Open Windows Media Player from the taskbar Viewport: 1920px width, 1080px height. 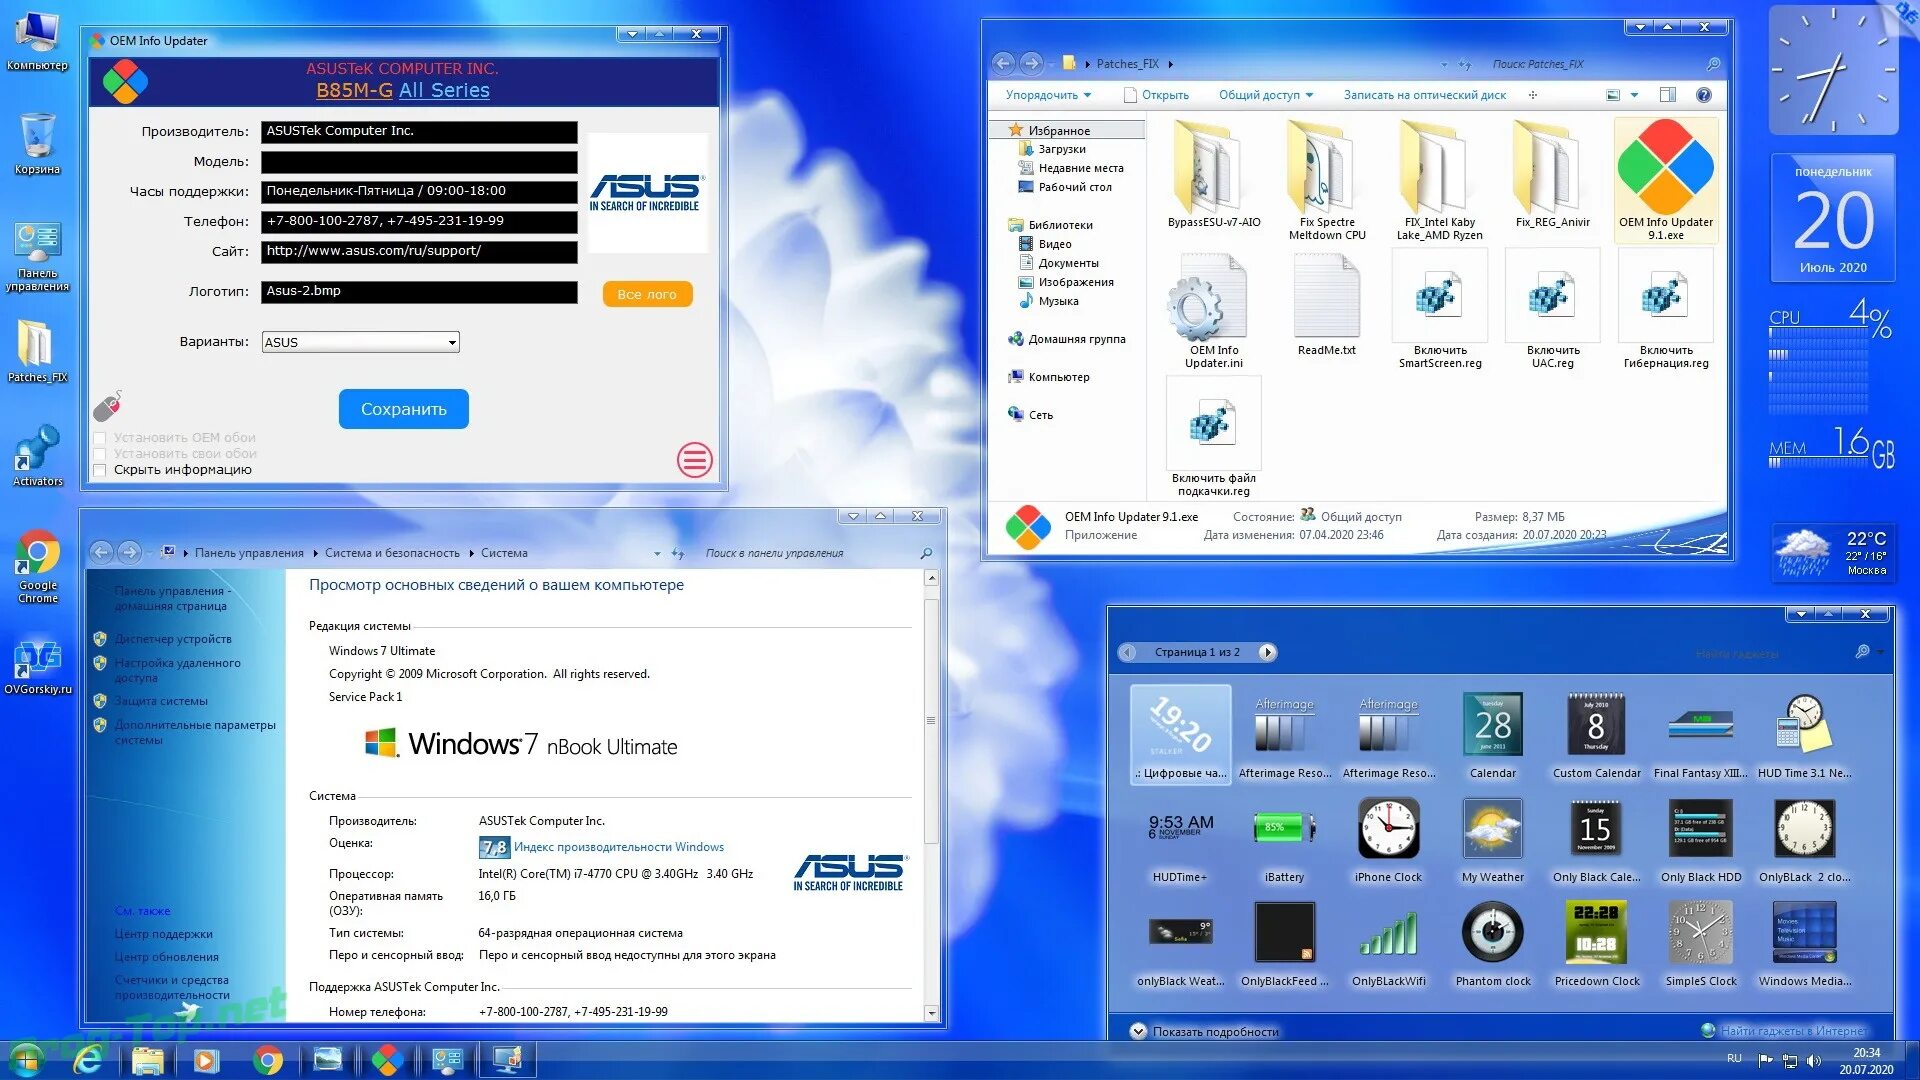click(x=206, y=1060)
